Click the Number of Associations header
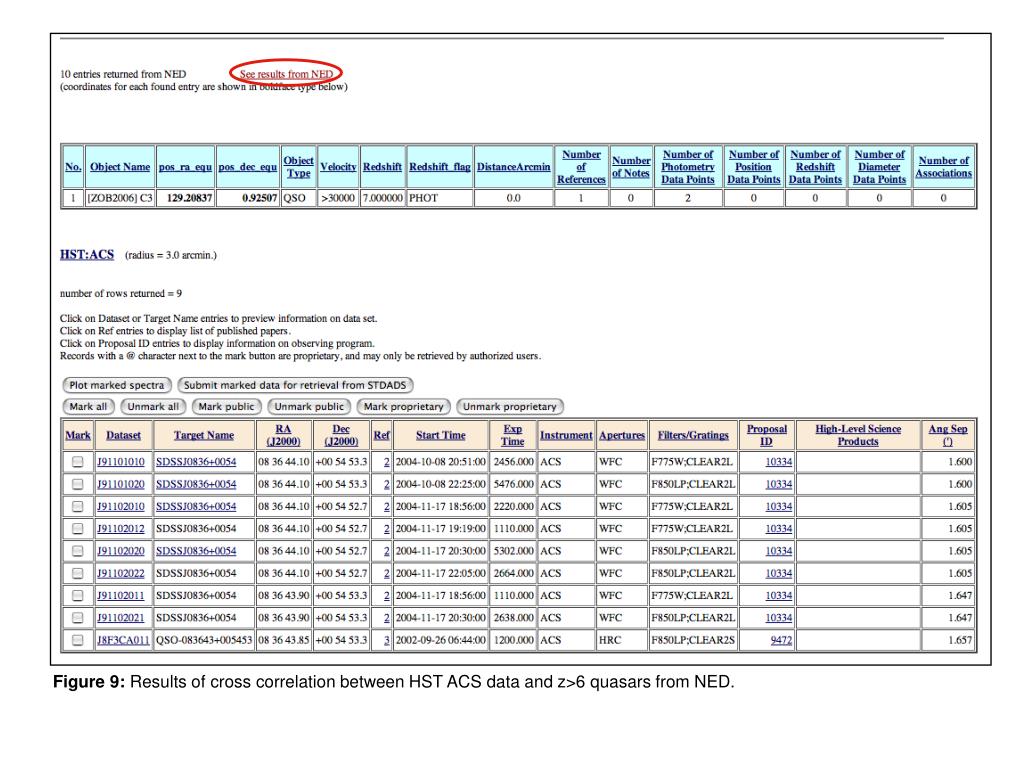 (x=944, y=167)
